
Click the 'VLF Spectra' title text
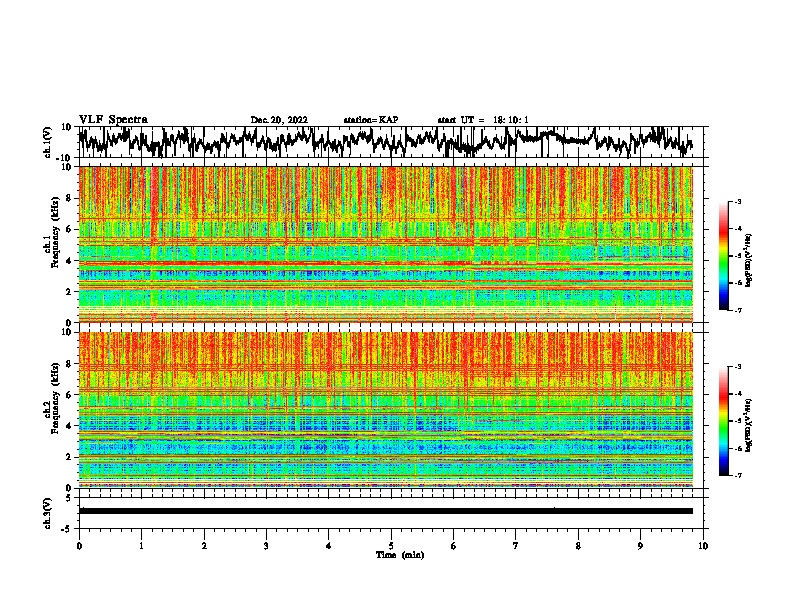(x=113, y=120)
